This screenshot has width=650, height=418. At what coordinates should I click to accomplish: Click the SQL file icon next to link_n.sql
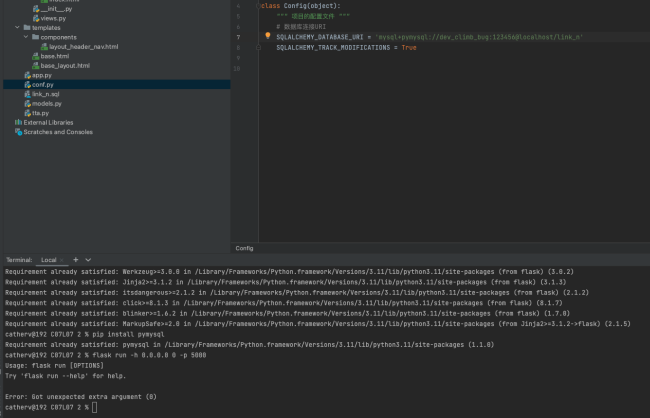point(27,94)
